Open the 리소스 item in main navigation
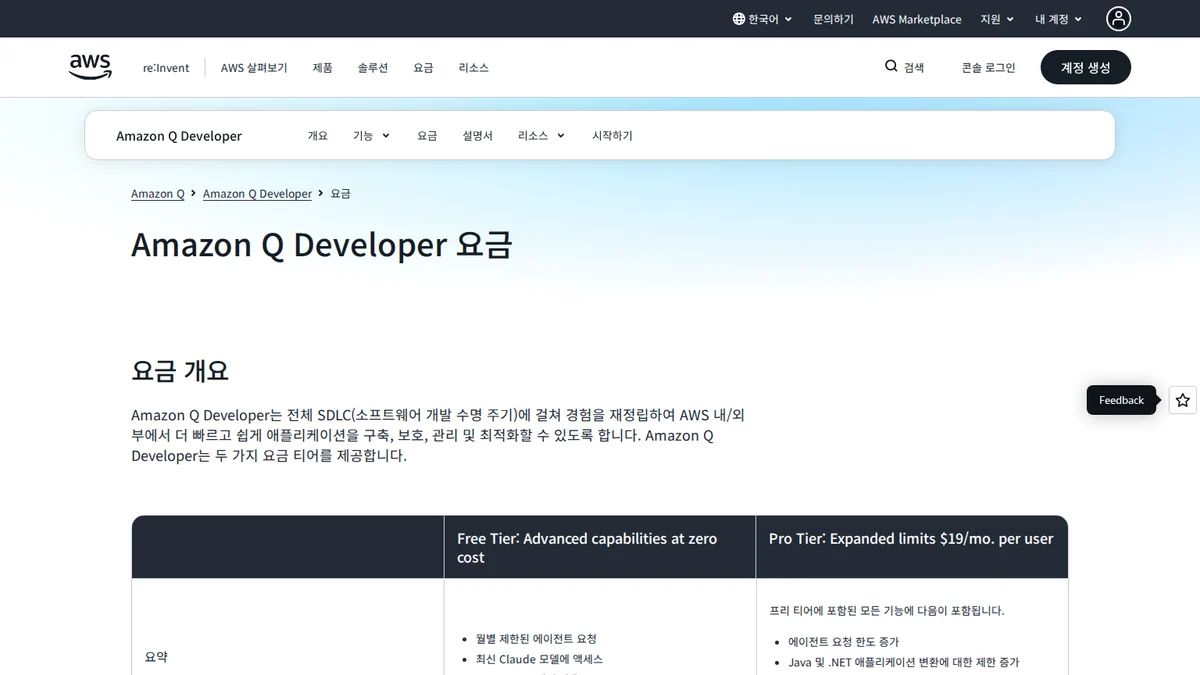The height and width of the screenshot is (675, 1200). 473,68
